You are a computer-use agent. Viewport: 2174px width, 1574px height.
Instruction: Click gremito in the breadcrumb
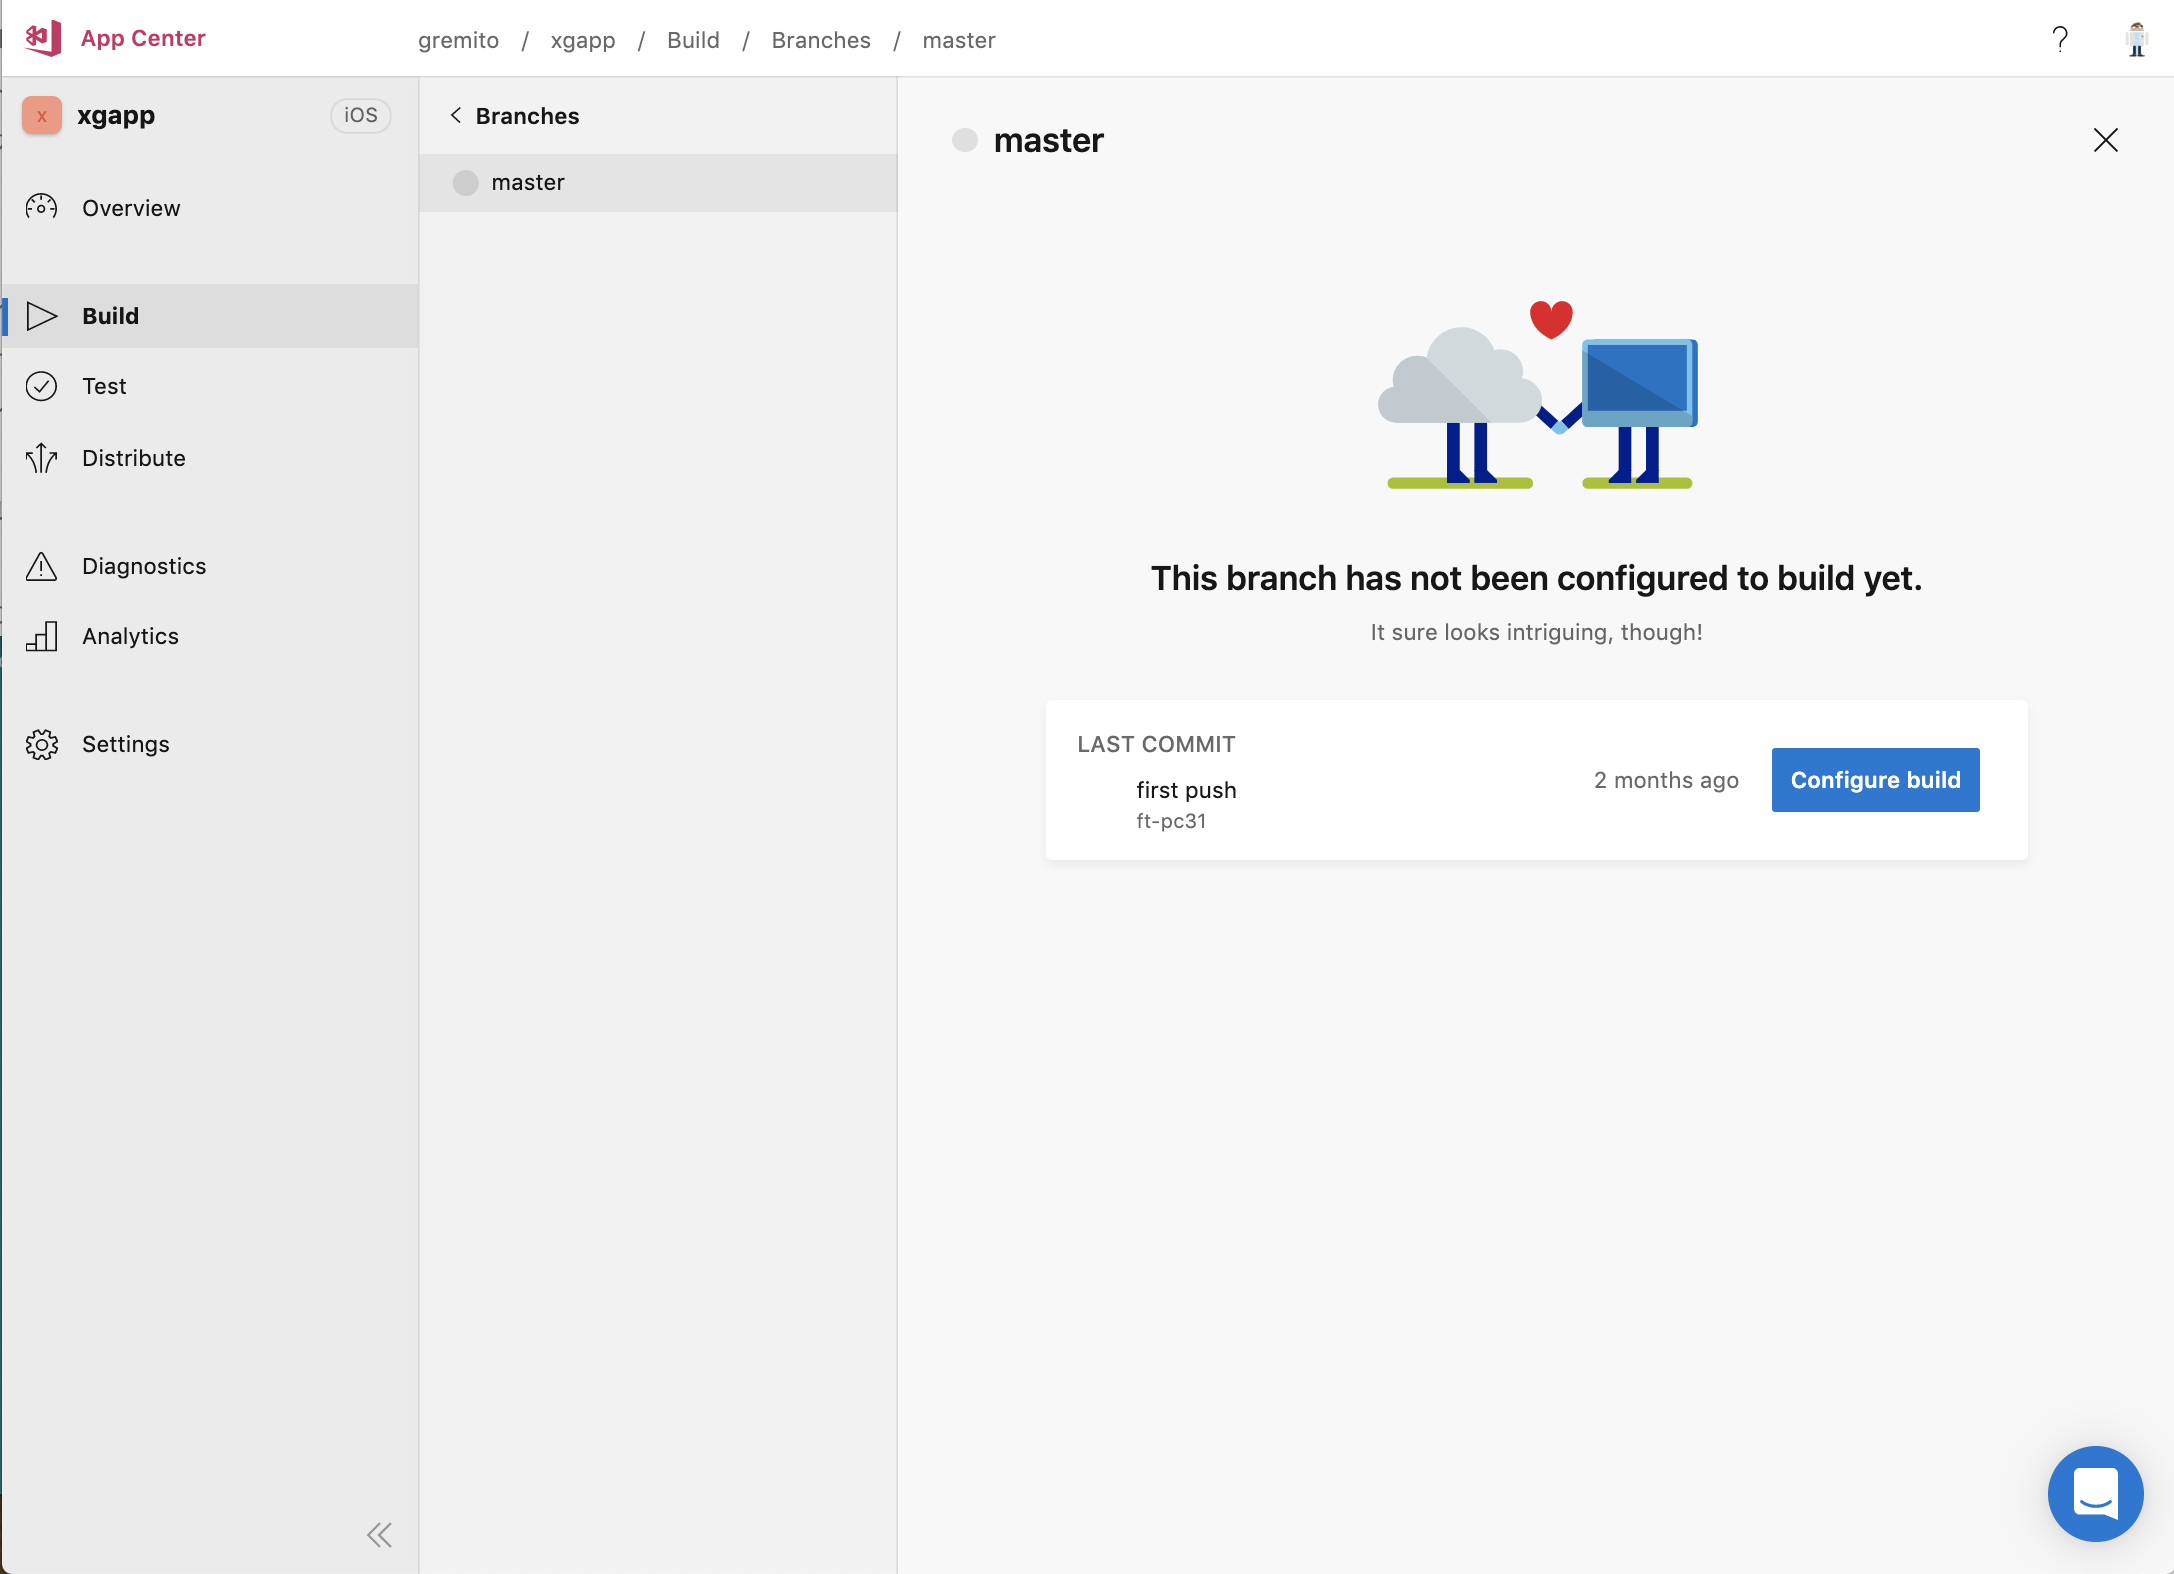(458, 40)
